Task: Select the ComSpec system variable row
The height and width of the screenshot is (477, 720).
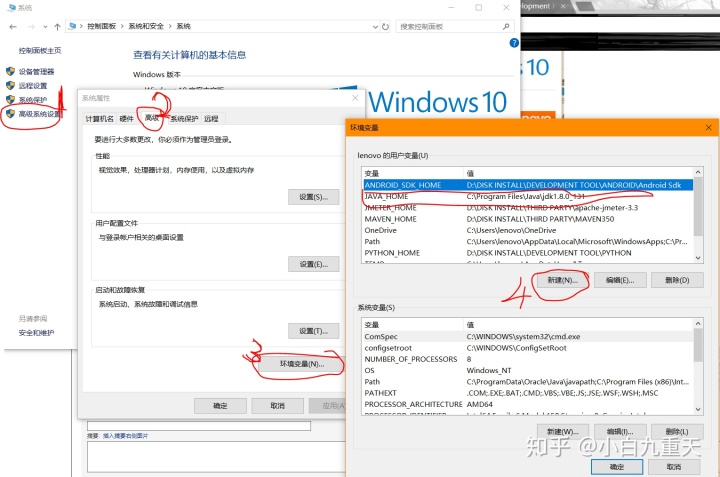Action: tap(528, 337)
